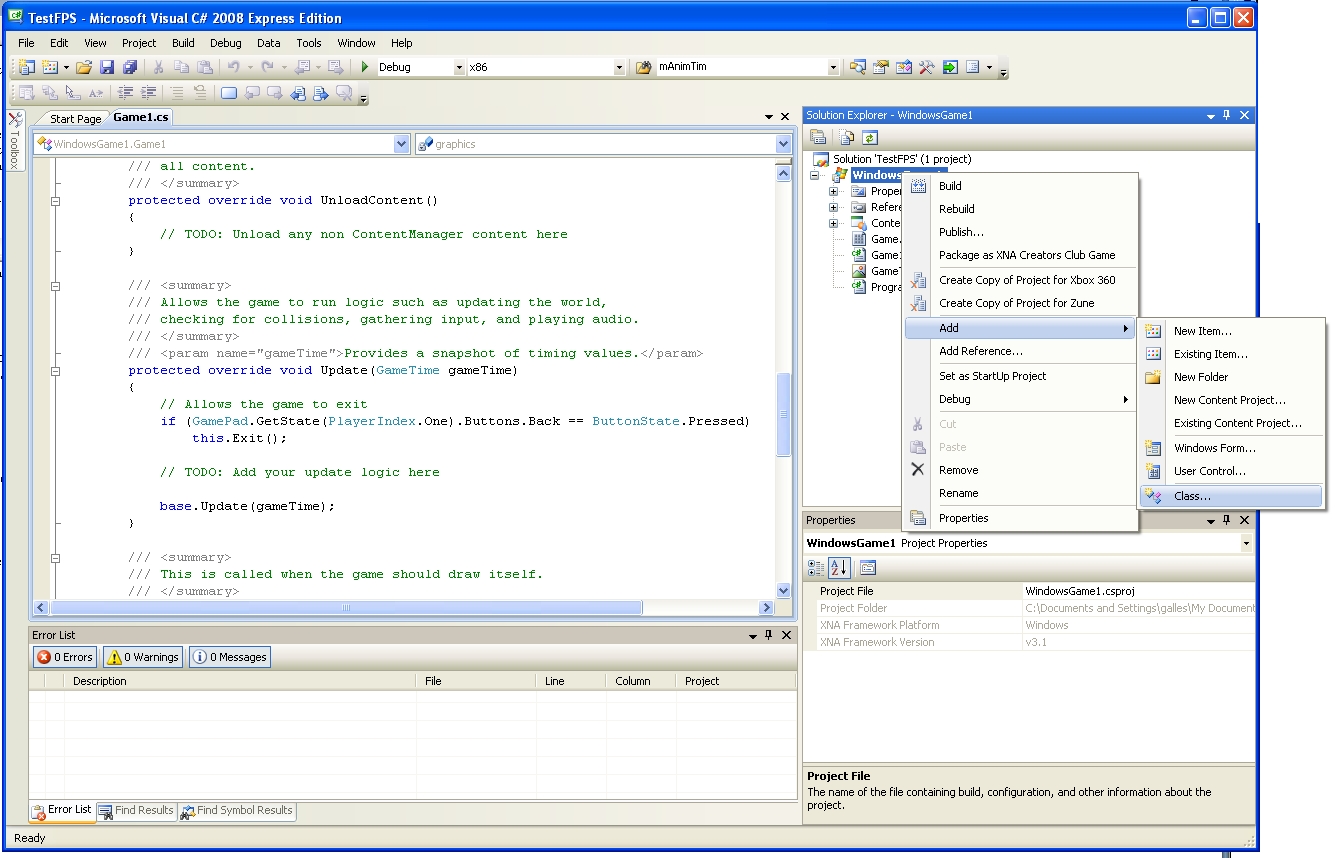The height and width of the screenshot is (858, 1338).
Task: Pin the Solution Explorer panel
Action: (1227, 115)
